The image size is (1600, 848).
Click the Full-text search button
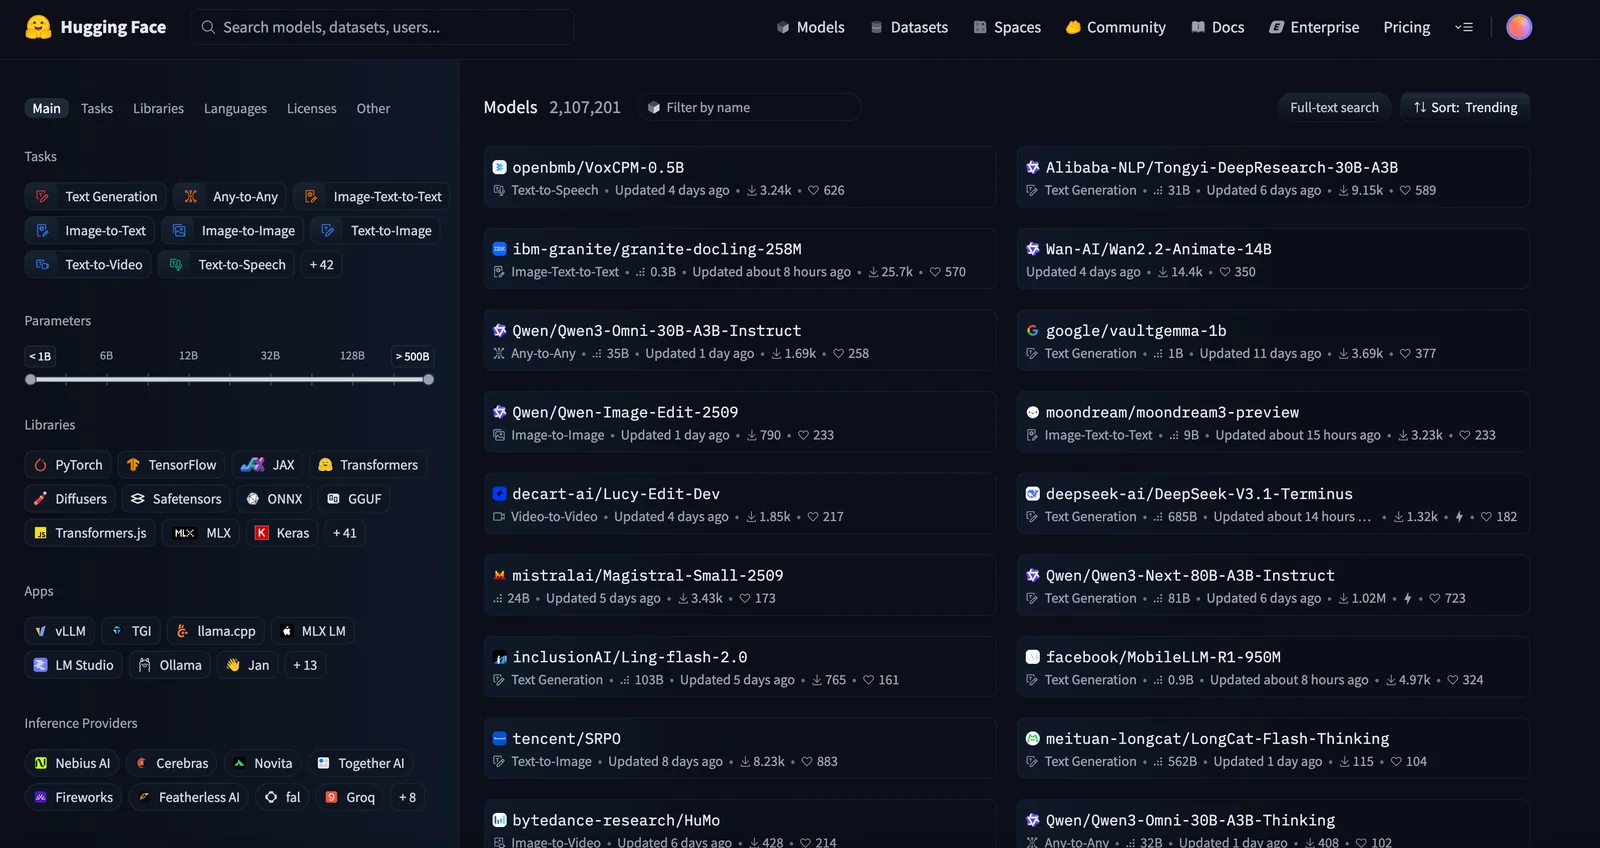(1333, 108)
